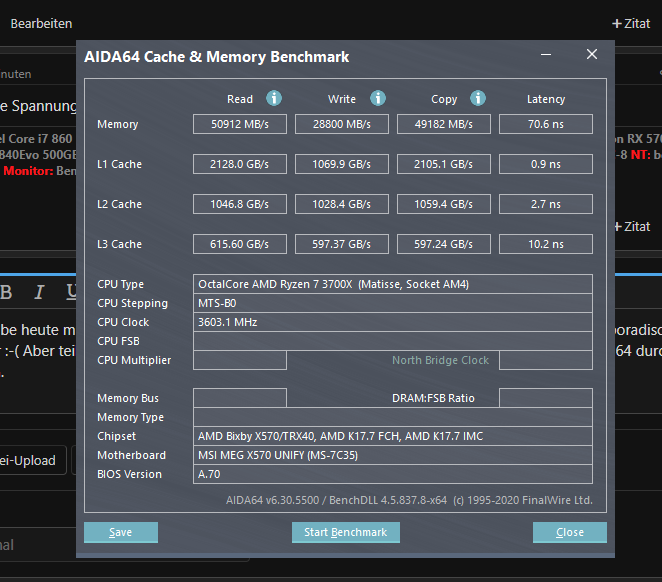
Task: Click the Read column header
Action: [240, 99]
